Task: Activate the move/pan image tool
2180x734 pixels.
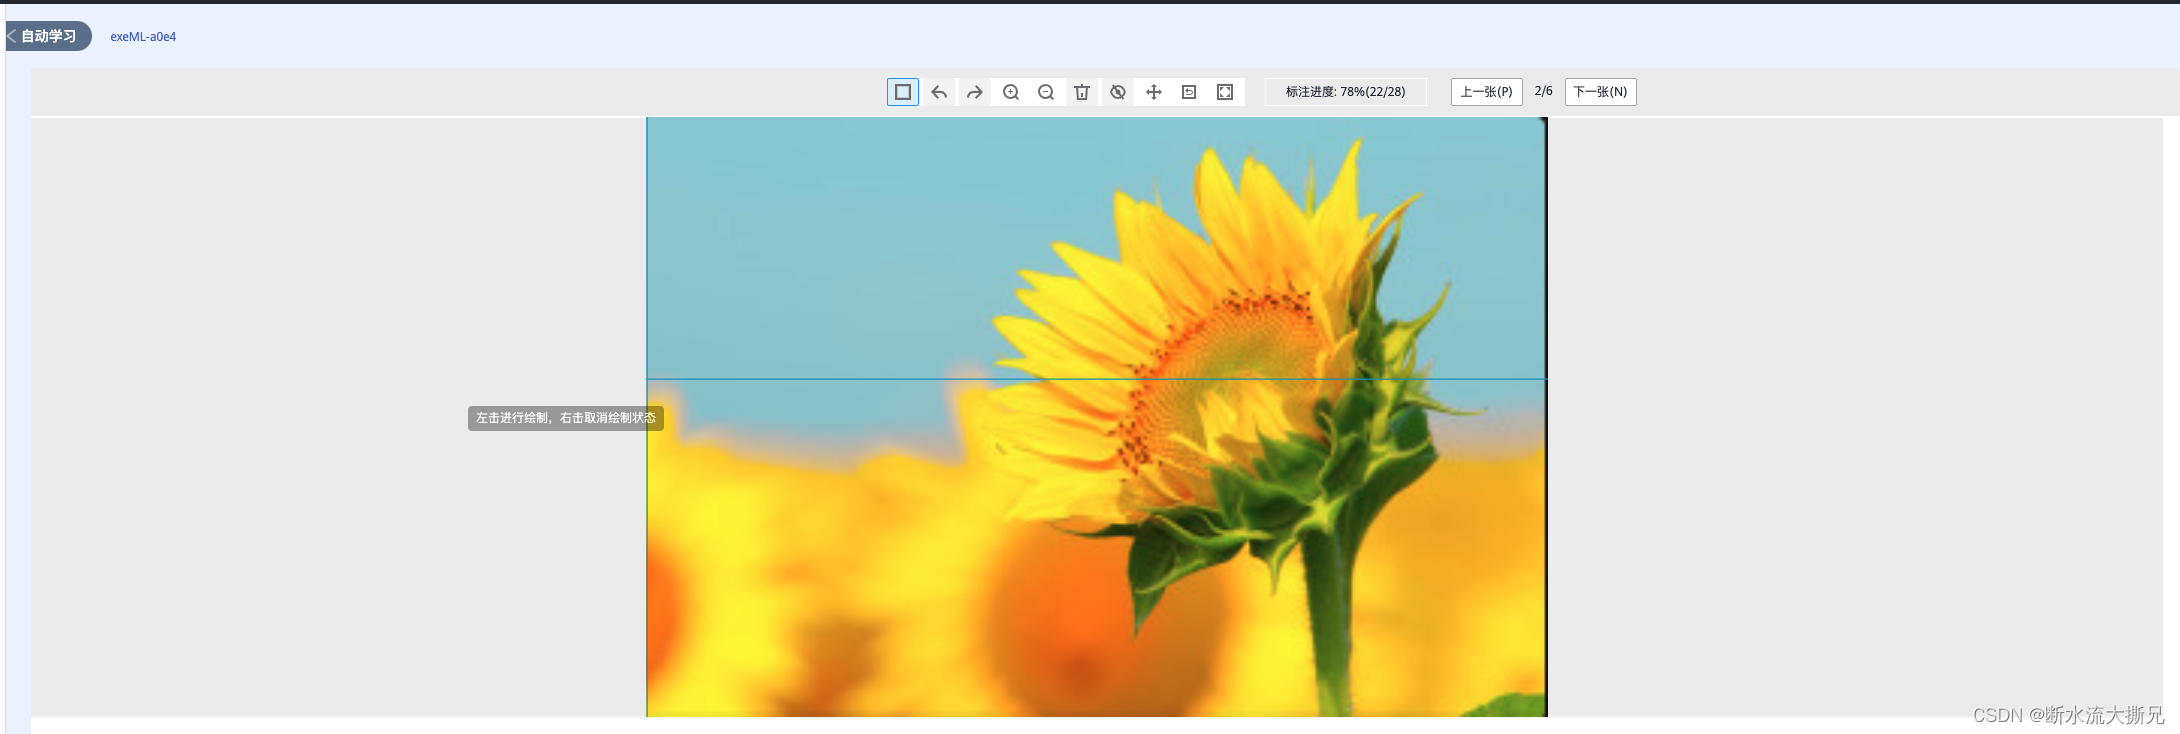Action: coord(1154,92)
